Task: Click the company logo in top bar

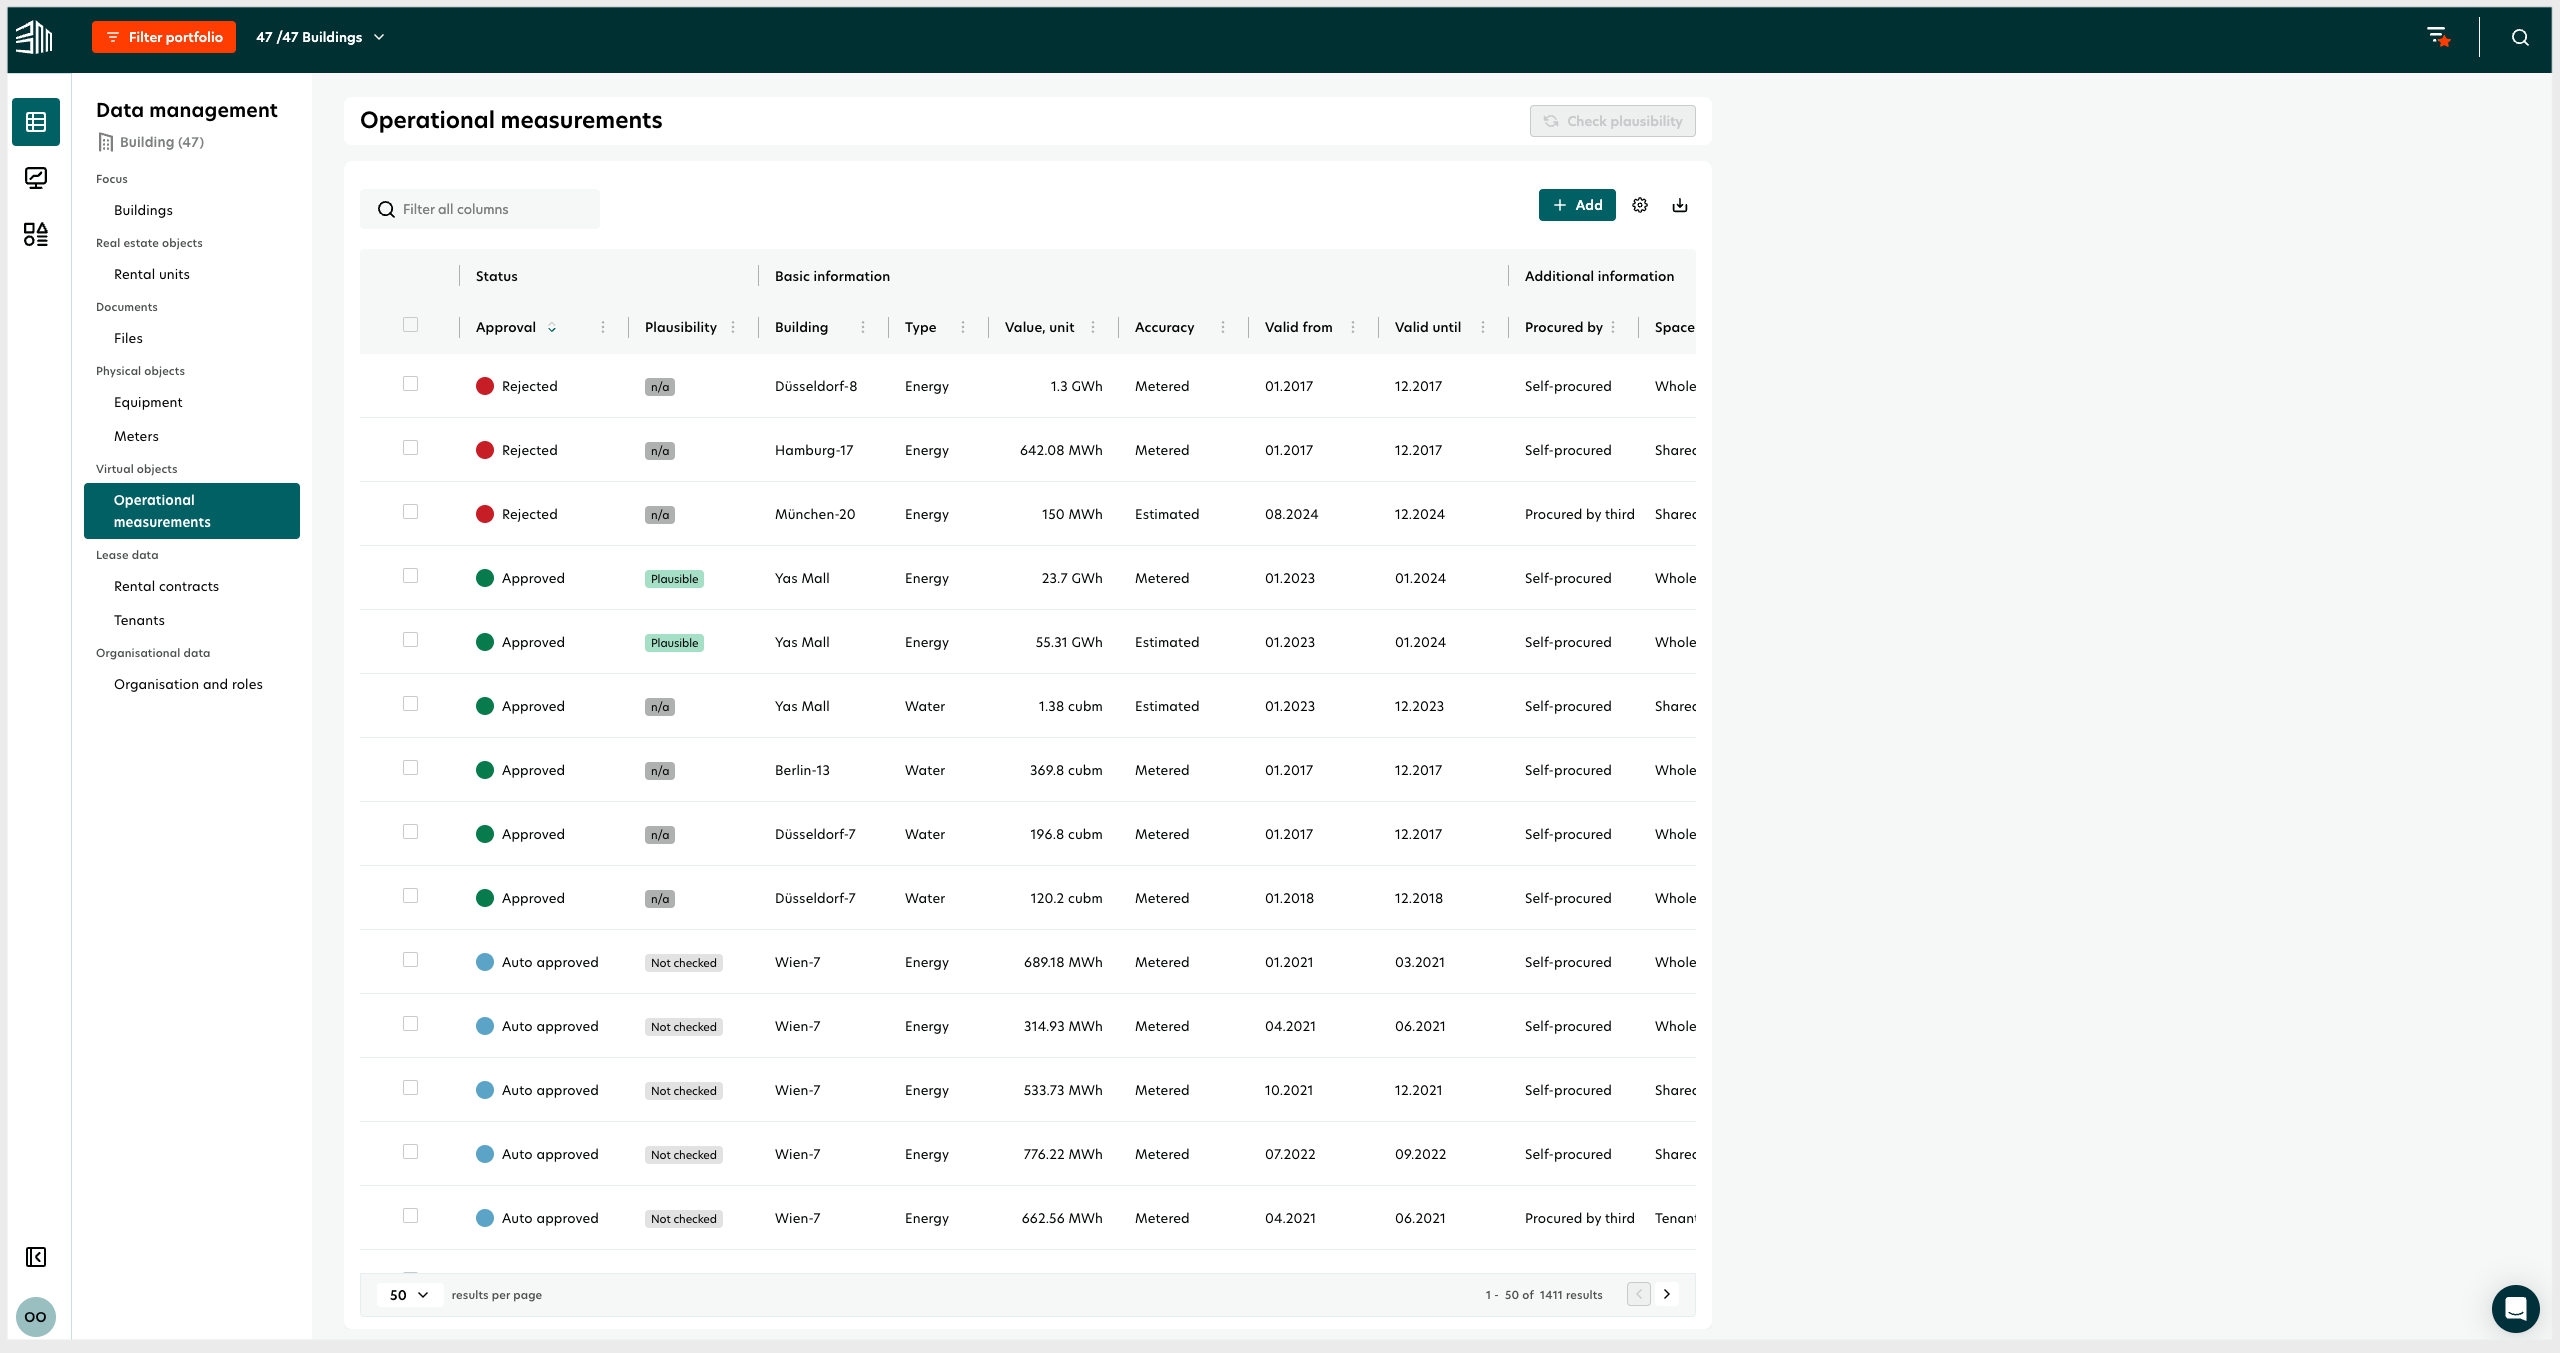Action: pyautogui.click(x=34, y=37)
